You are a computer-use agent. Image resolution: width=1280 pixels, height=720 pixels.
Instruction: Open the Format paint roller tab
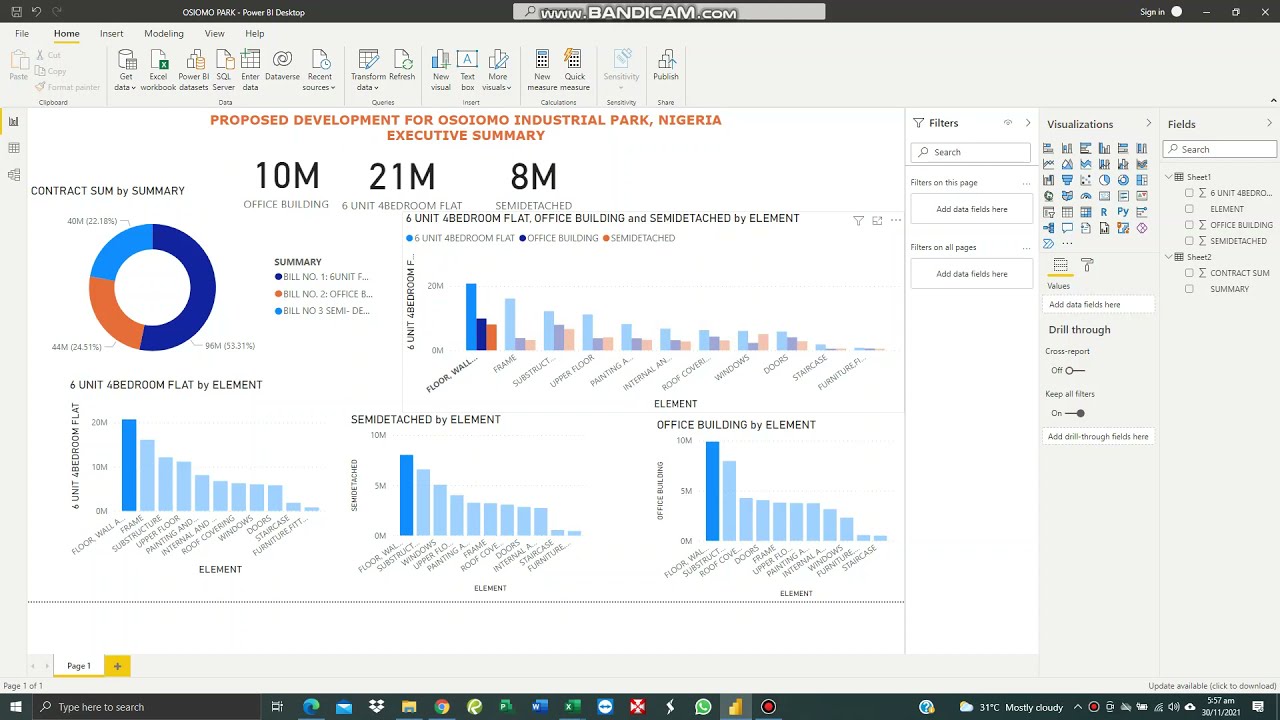[x=1087, y=265]
